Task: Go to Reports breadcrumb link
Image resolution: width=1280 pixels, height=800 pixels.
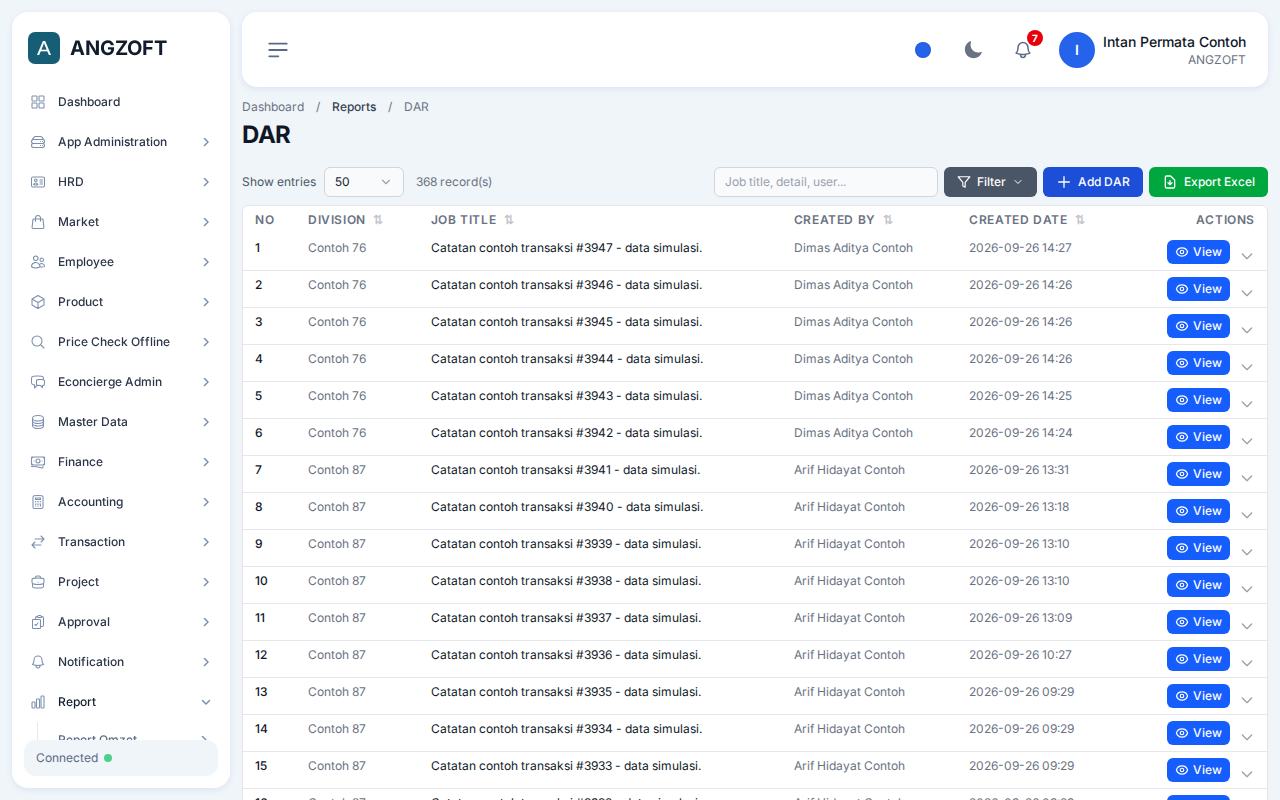Action: point(354,107)
